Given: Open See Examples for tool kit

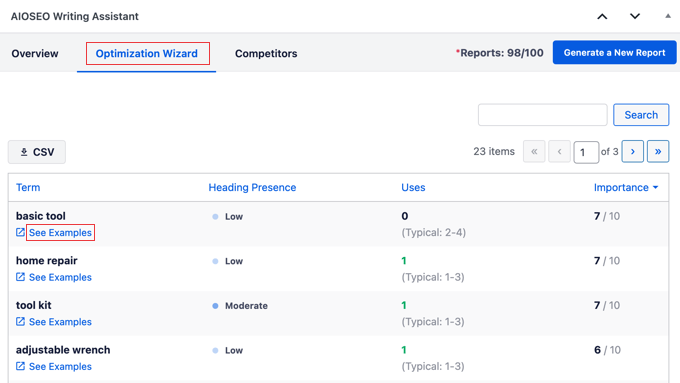Looking at the screenshot, I should click(60, 322).
